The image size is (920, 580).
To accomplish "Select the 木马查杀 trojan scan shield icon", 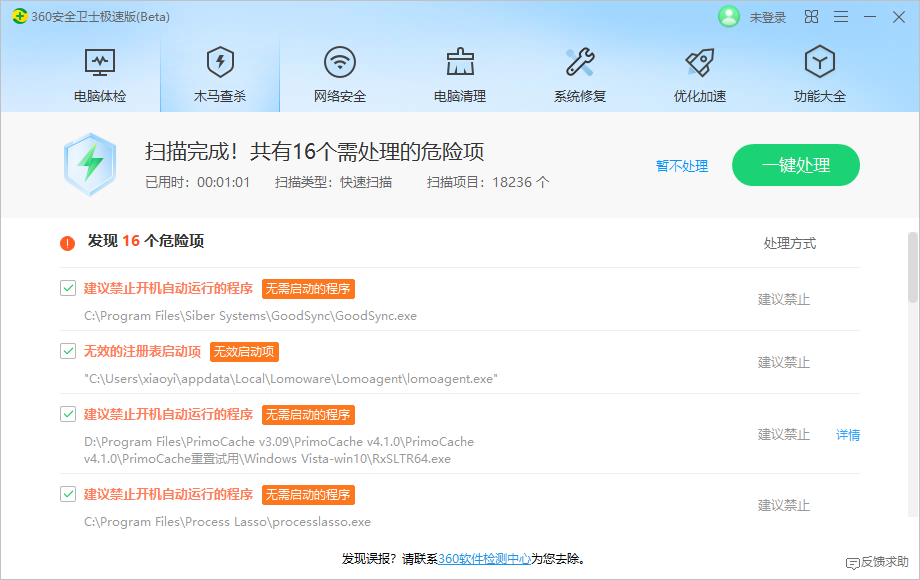I will click(220, 64).
